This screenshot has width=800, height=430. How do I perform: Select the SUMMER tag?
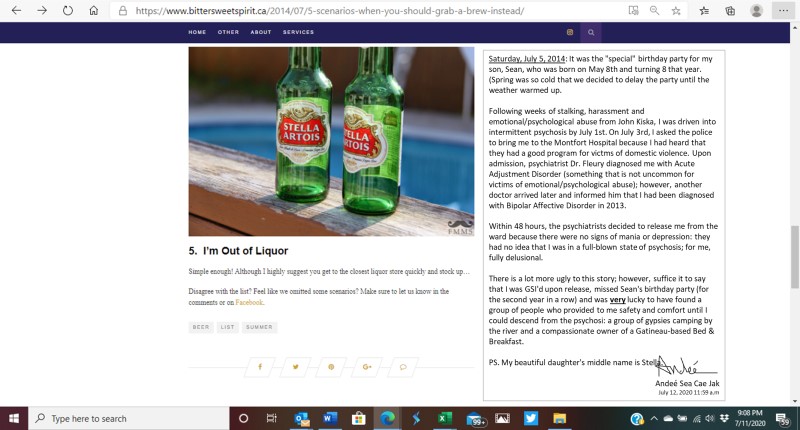point(259,327)
